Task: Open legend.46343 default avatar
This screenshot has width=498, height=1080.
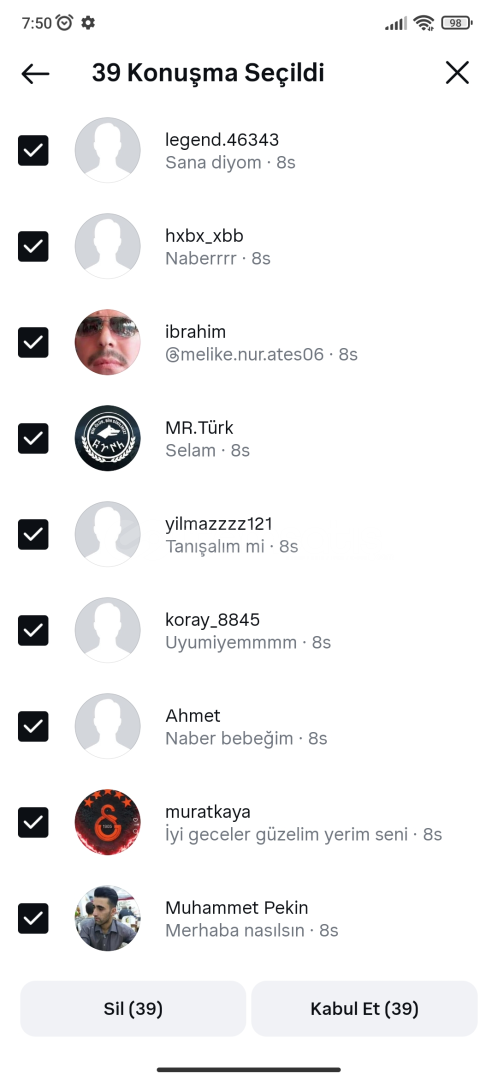Action: (x=107, y=149)
